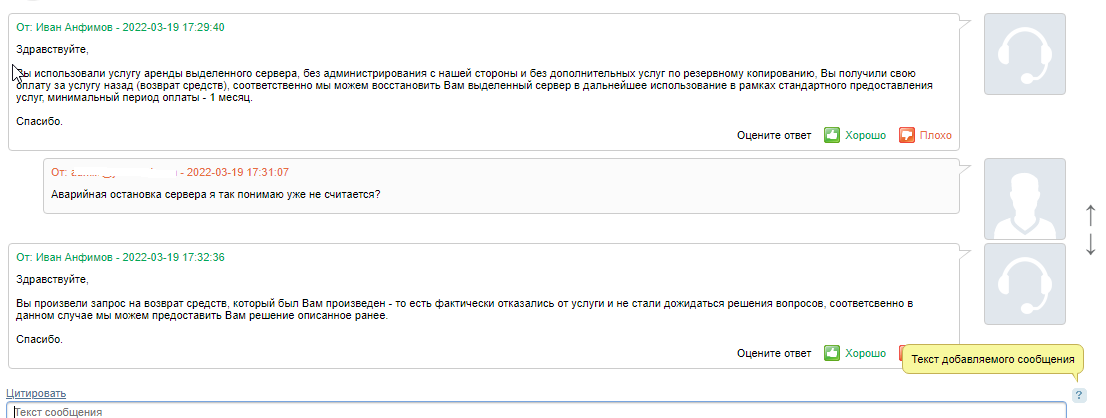The width and height of the screenshot is (1106, 418).
Task: Click partially hidden thumbs-down on last reply
Action: coord(901,351)
